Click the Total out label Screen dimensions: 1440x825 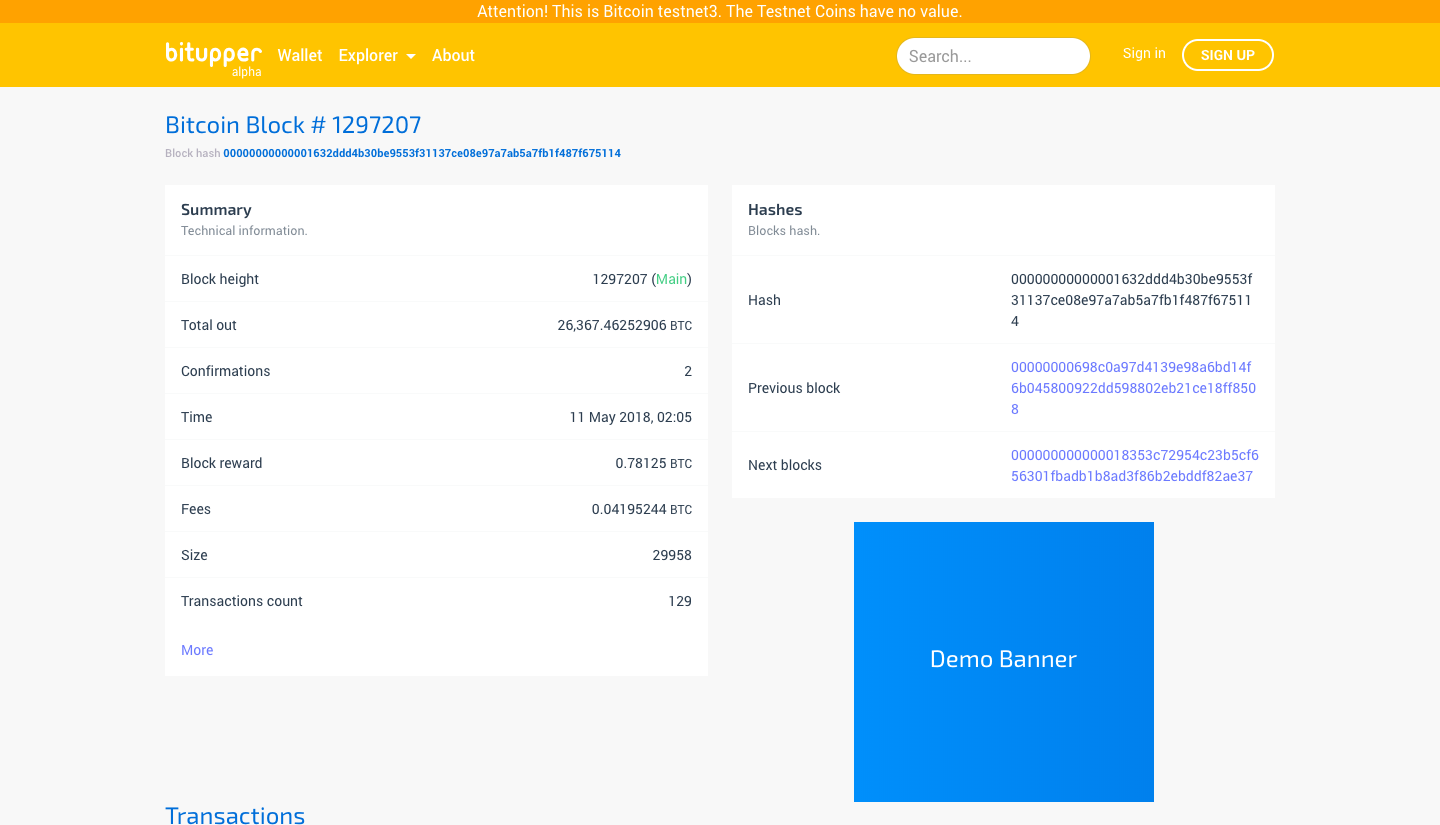(209, 325)
